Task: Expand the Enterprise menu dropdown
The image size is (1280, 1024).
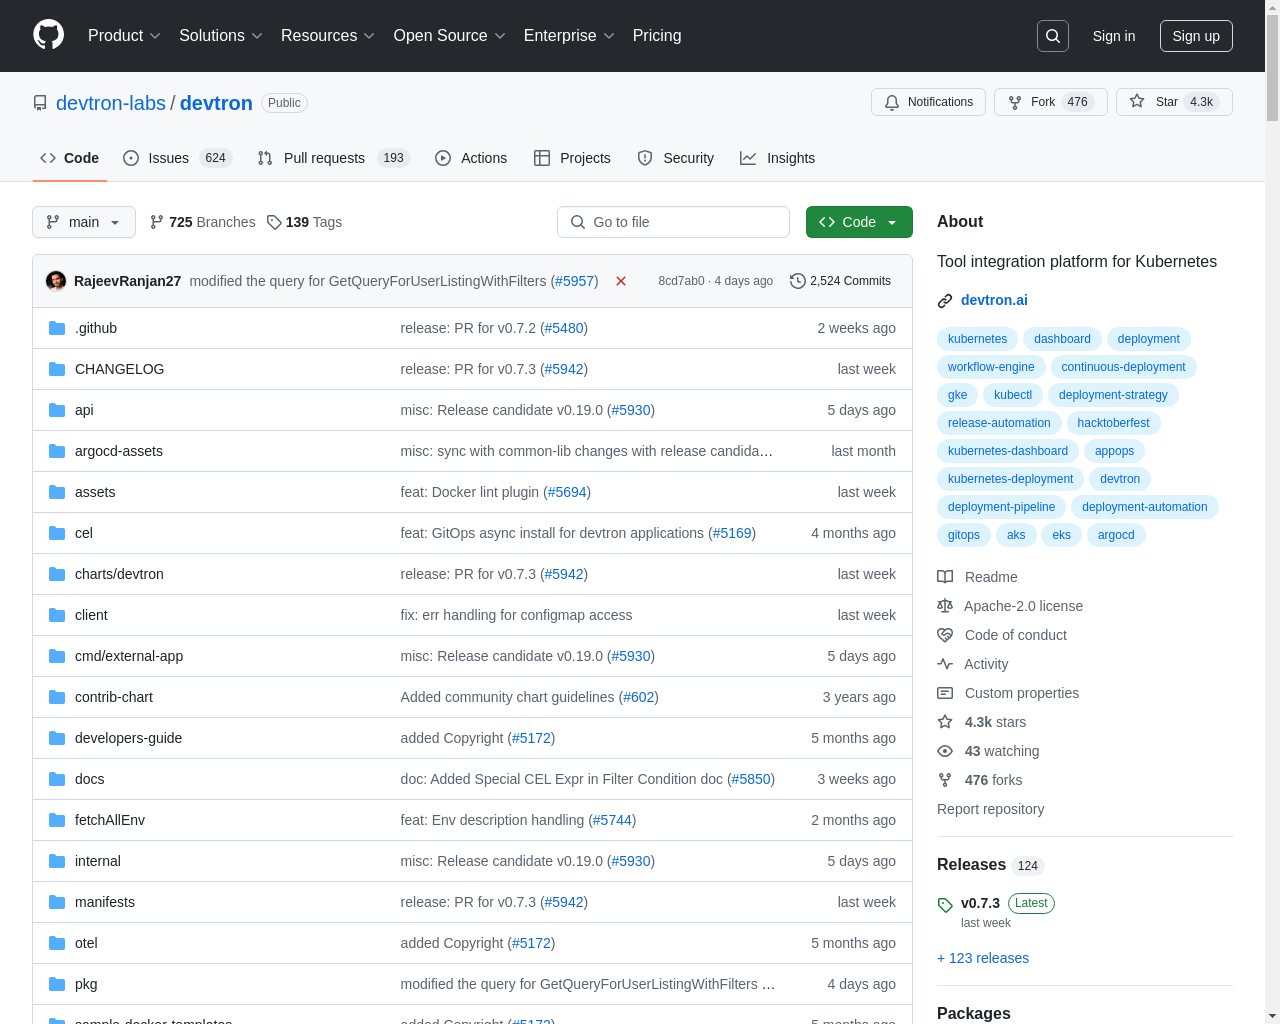Action: click(570, 36)
